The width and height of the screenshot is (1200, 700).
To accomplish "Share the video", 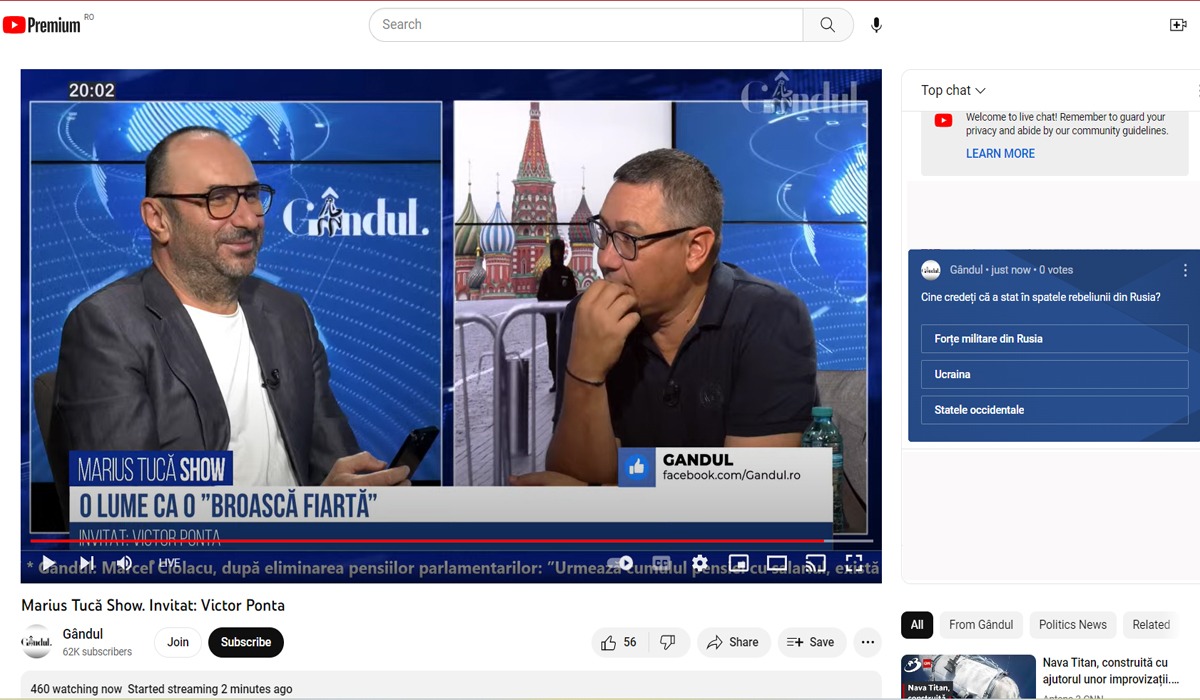I will tap(733, 642).
